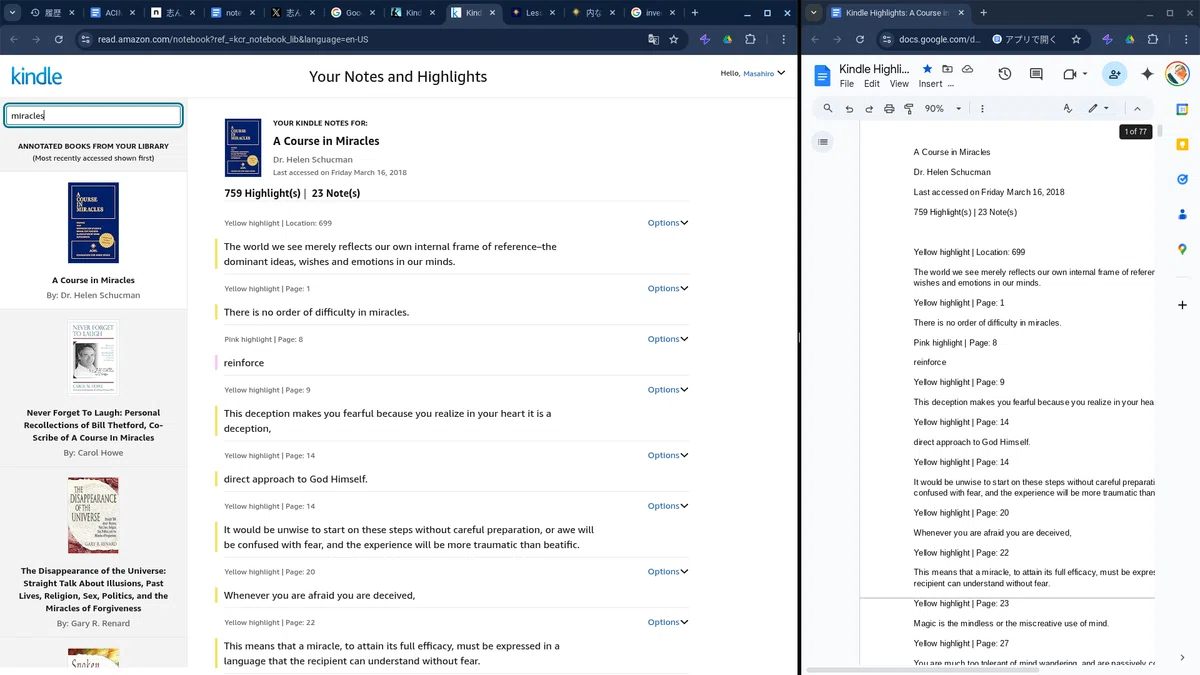The height and width of the screenshot is (675, 1200).
Task: Undo last edit in Docs
Action: point(849,108)
